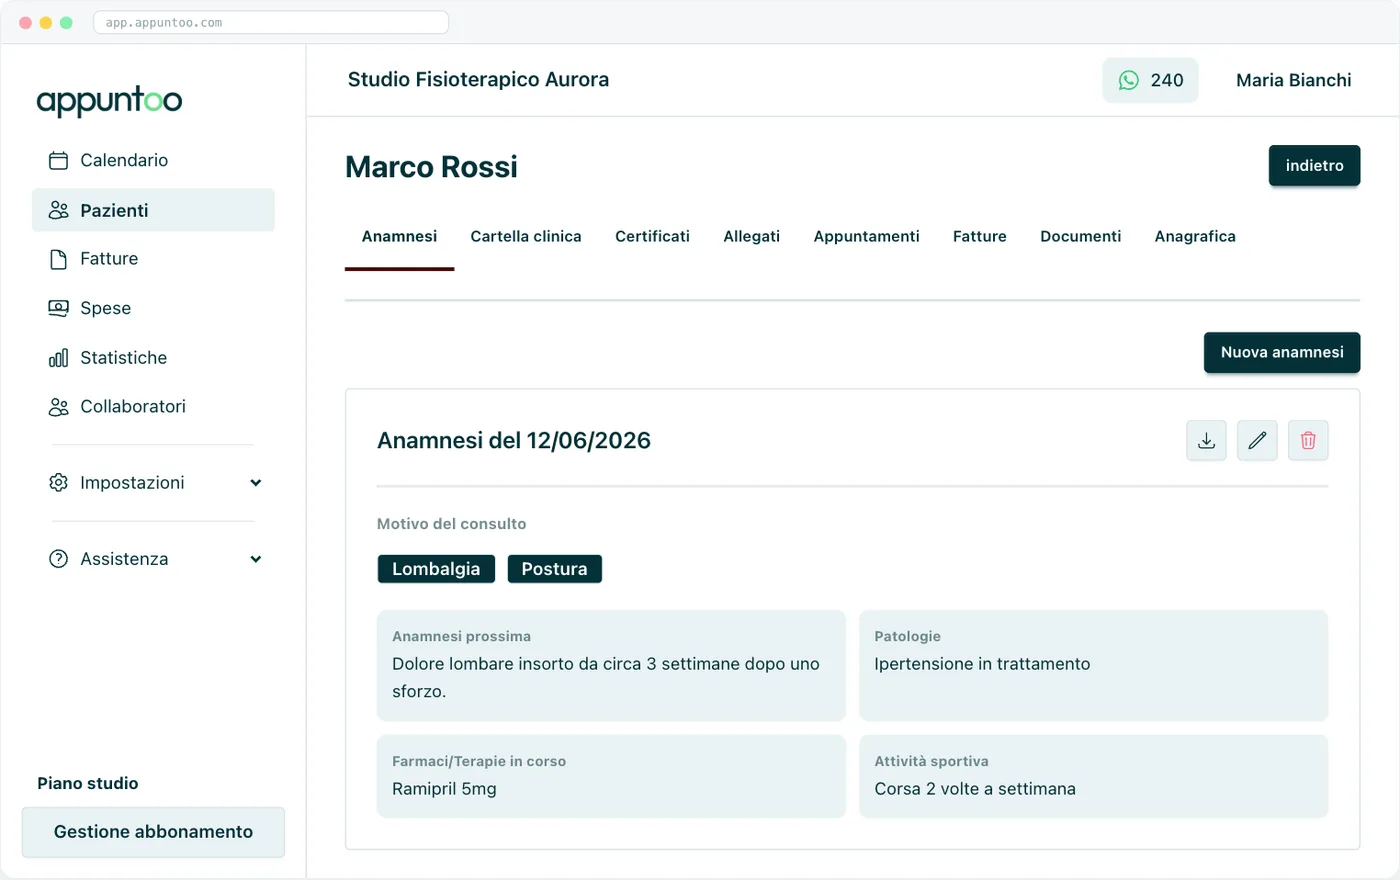1400x880 pixels.
Task: Click the 'Marco Rossi' patient name
Action: point(431,167)
